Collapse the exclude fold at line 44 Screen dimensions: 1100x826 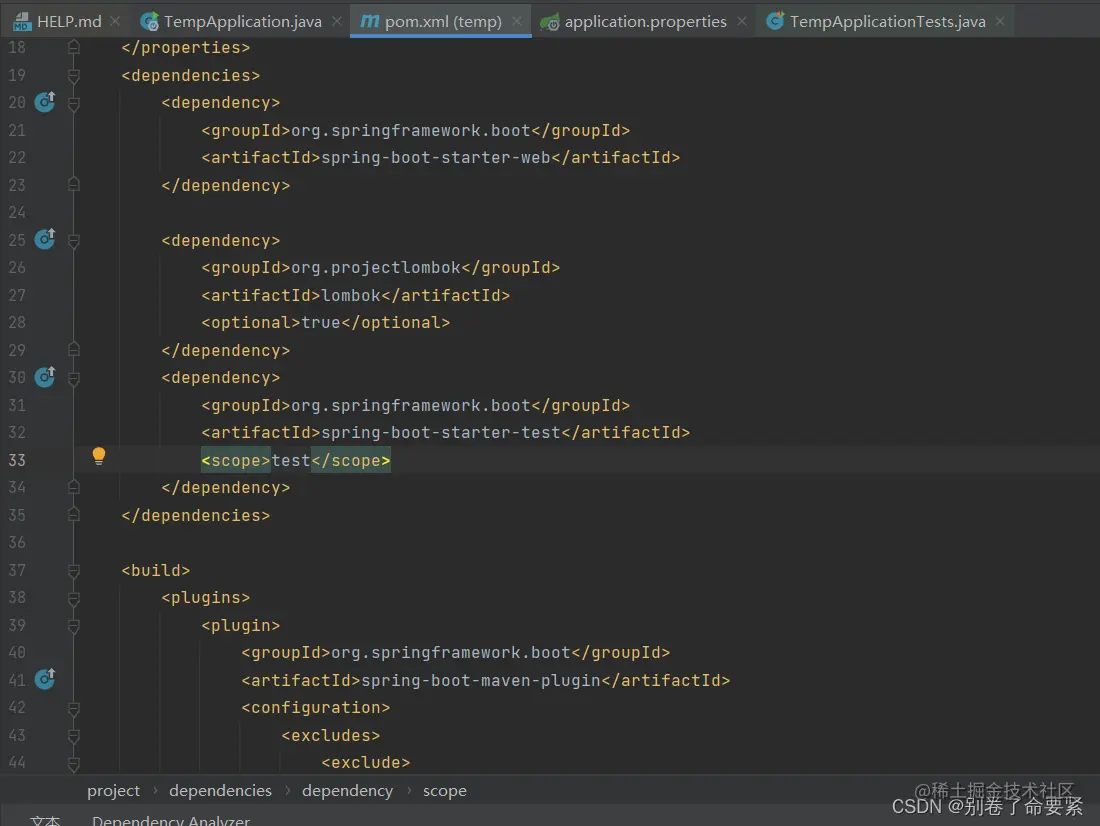coord(74,763)
